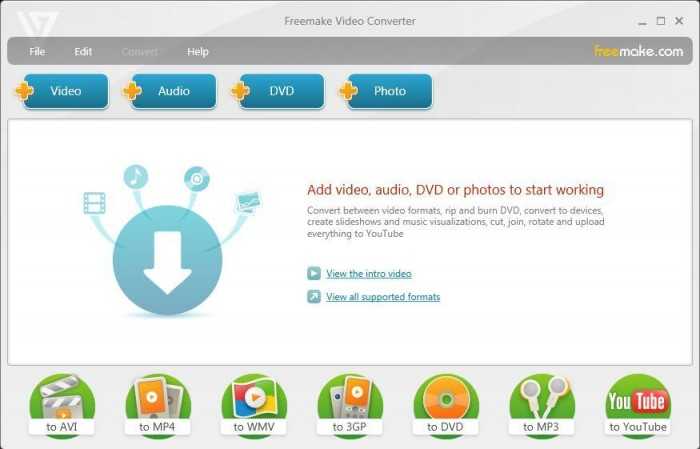Add images with the Photo button
The width and height of the screenshot is (700, 449).
pos(387,91)
